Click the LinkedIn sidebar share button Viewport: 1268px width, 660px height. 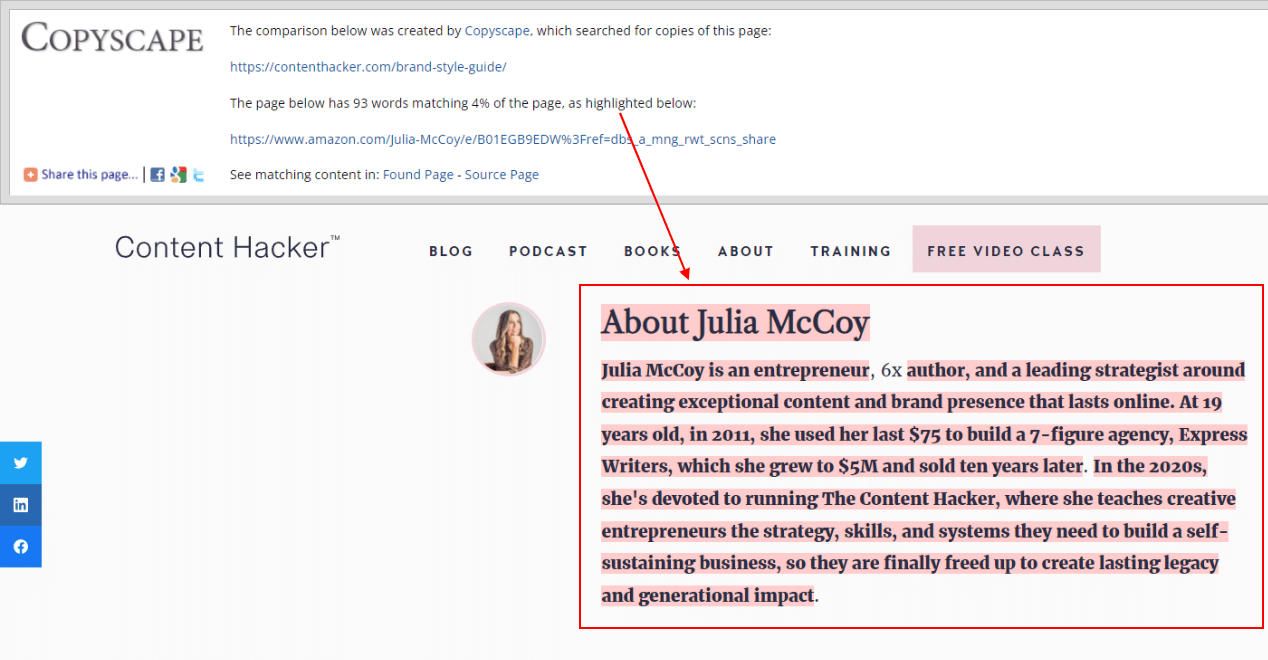(x=20, y=505)
